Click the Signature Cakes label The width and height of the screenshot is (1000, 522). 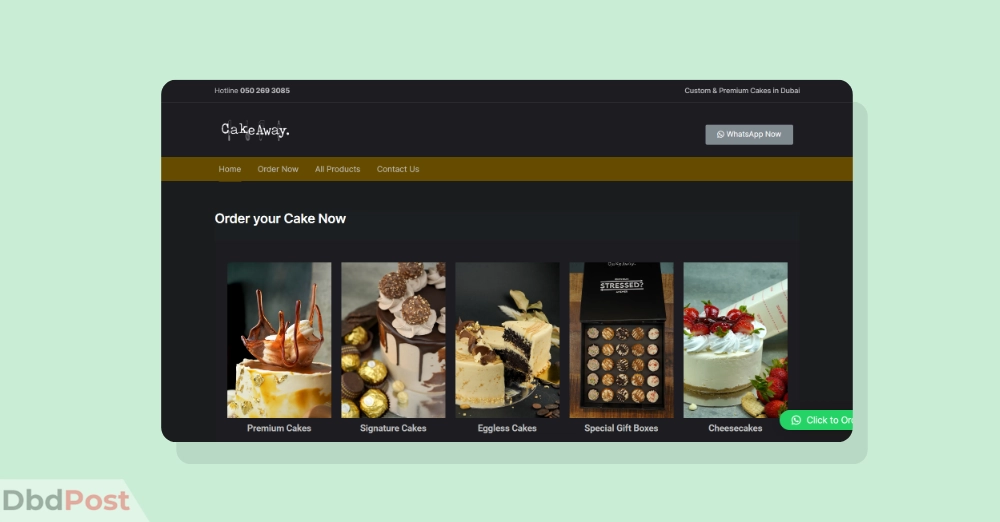click(393, 428)
